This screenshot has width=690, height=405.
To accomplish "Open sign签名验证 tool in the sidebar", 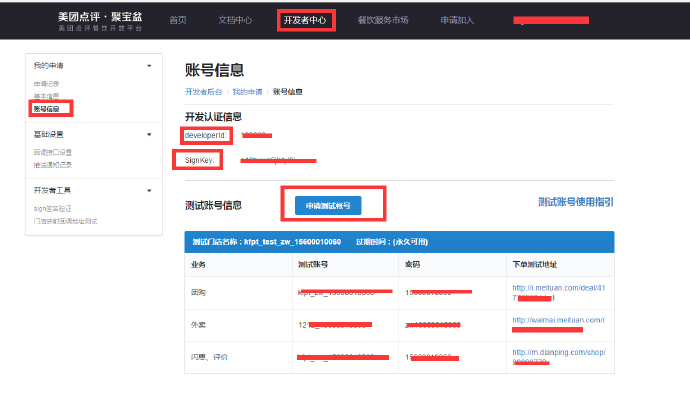I will coord(52,209).
